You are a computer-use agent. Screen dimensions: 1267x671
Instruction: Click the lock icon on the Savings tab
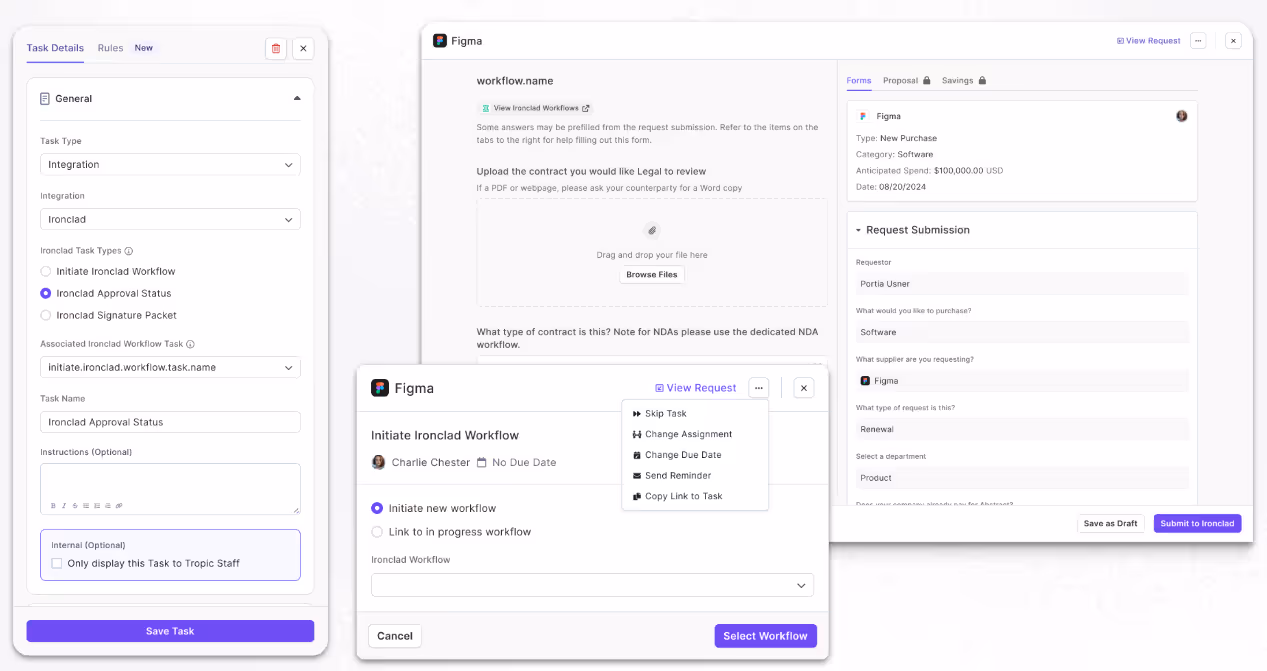[x=982, y=80]
